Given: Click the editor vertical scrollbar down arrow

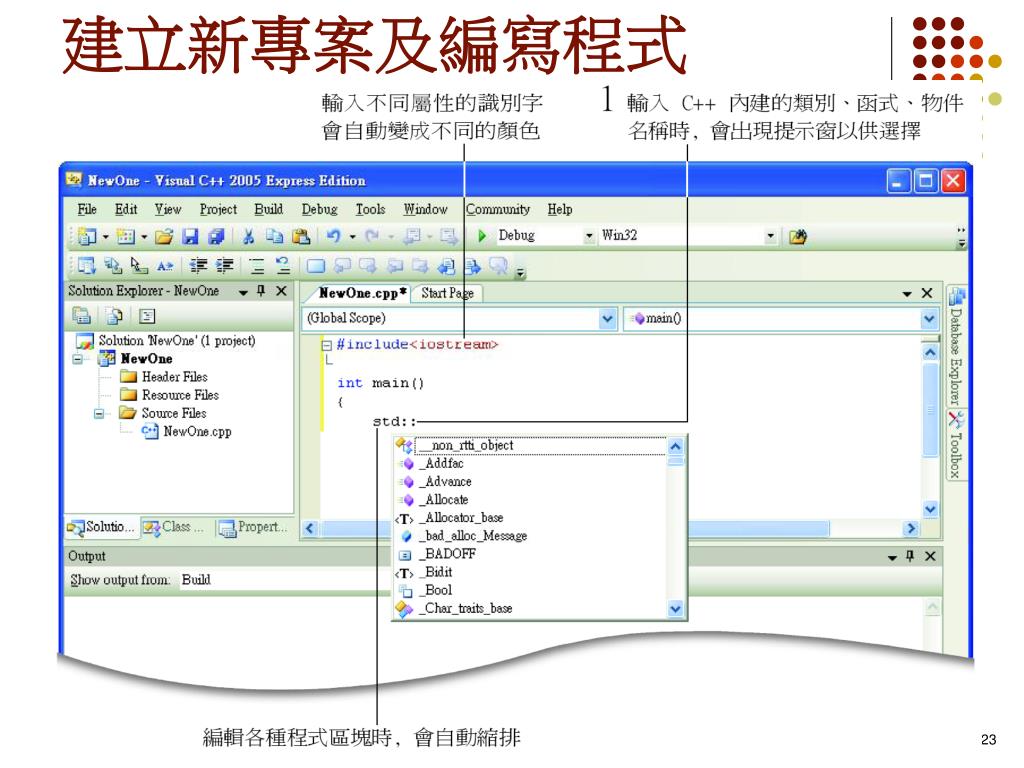Looking at the screenshot, I should coord(931,509).
